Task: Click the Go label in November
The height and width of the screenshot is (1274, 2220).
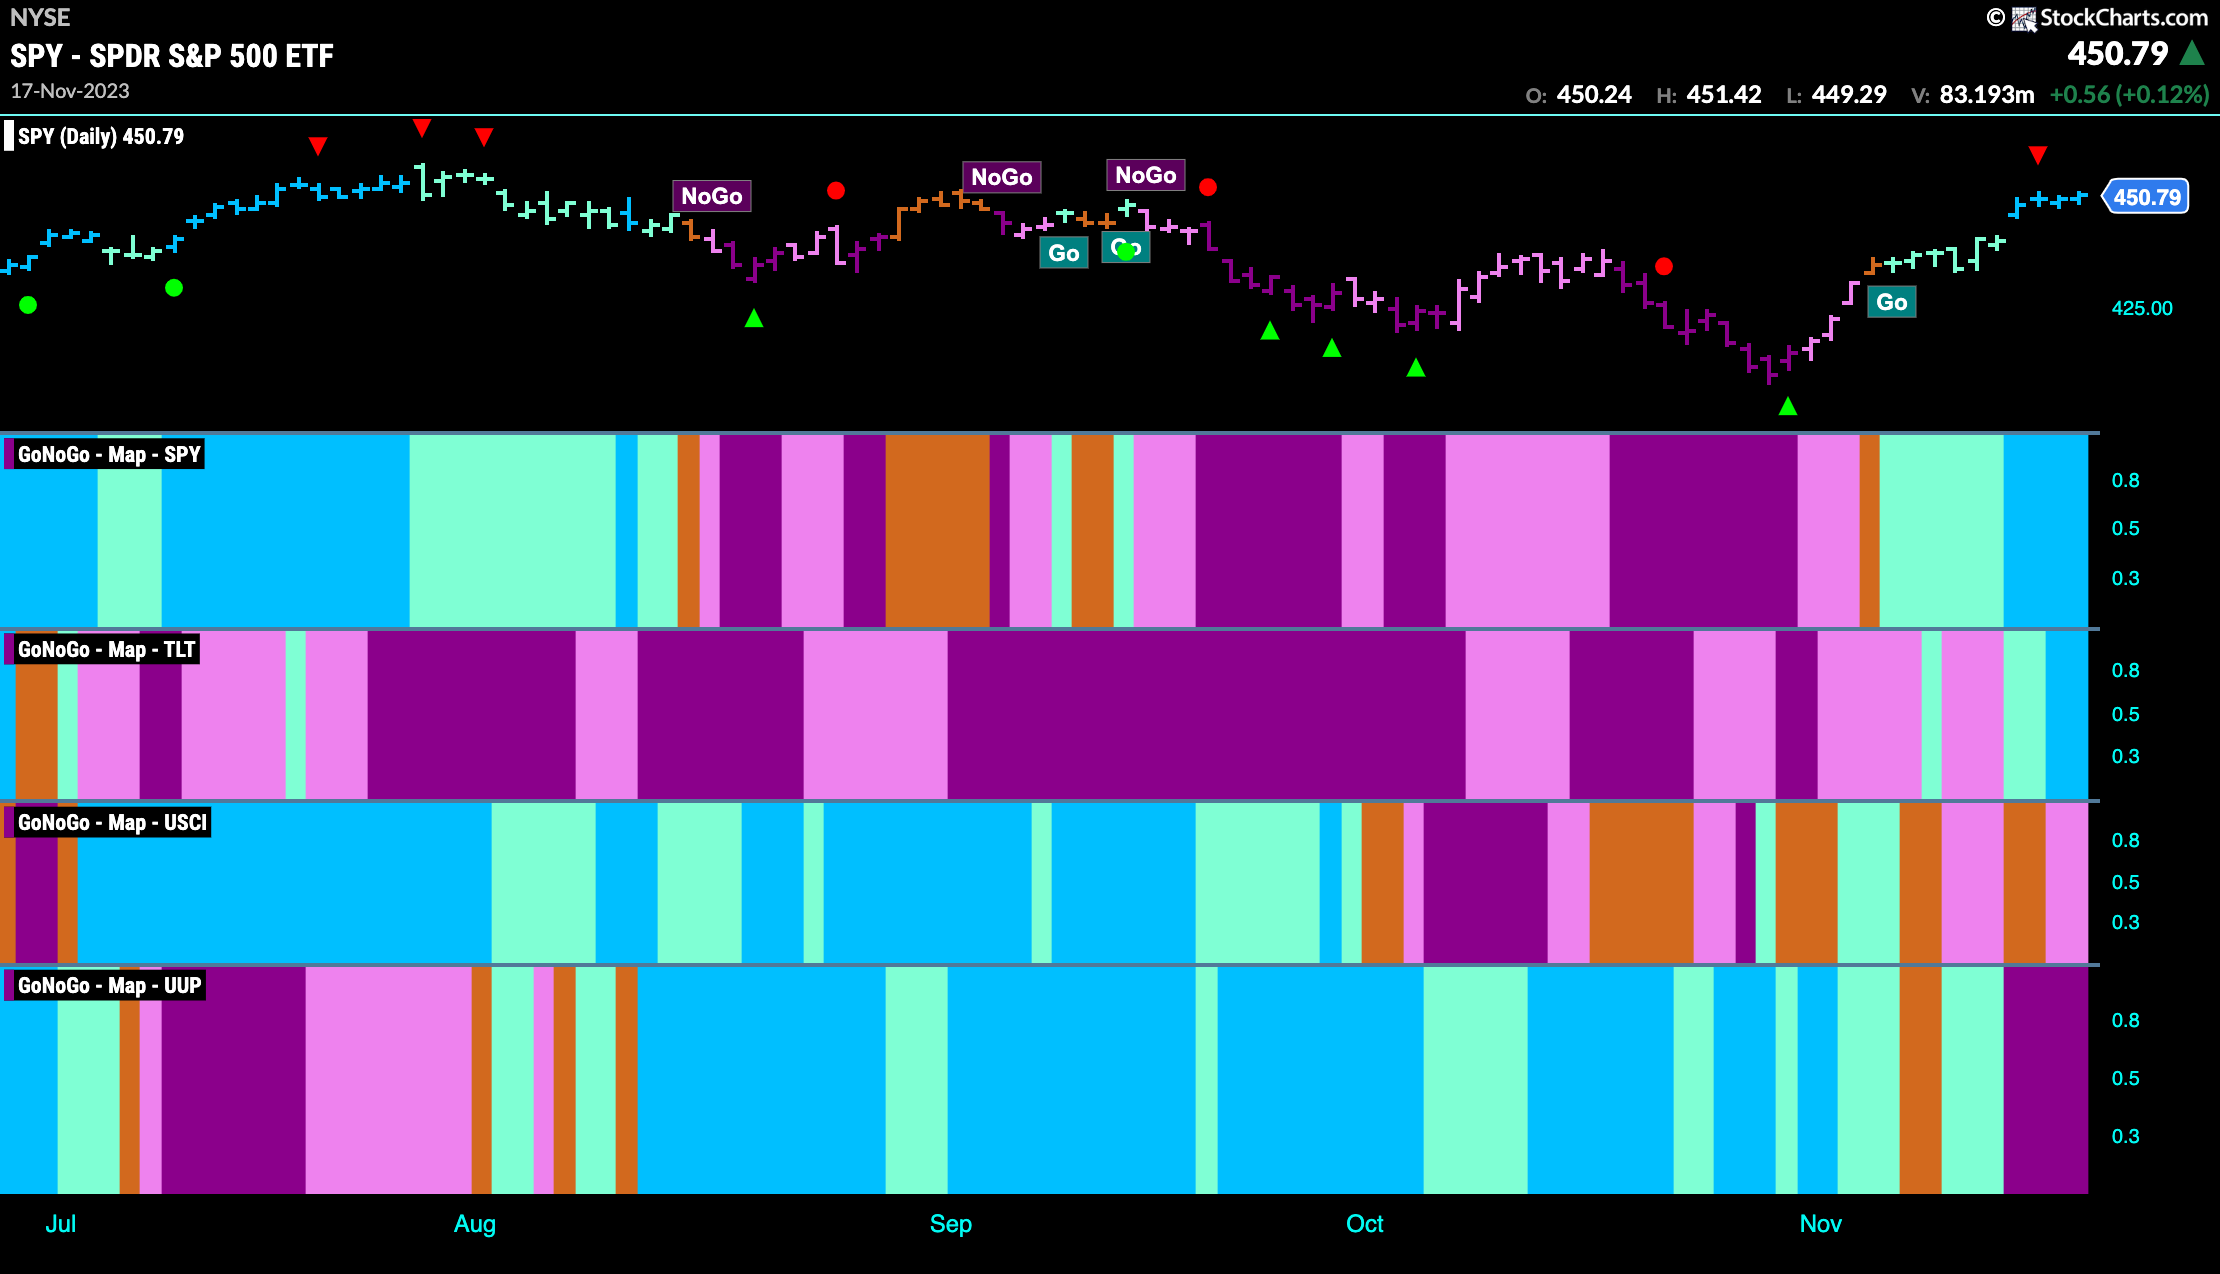Action: (1891, 302)
